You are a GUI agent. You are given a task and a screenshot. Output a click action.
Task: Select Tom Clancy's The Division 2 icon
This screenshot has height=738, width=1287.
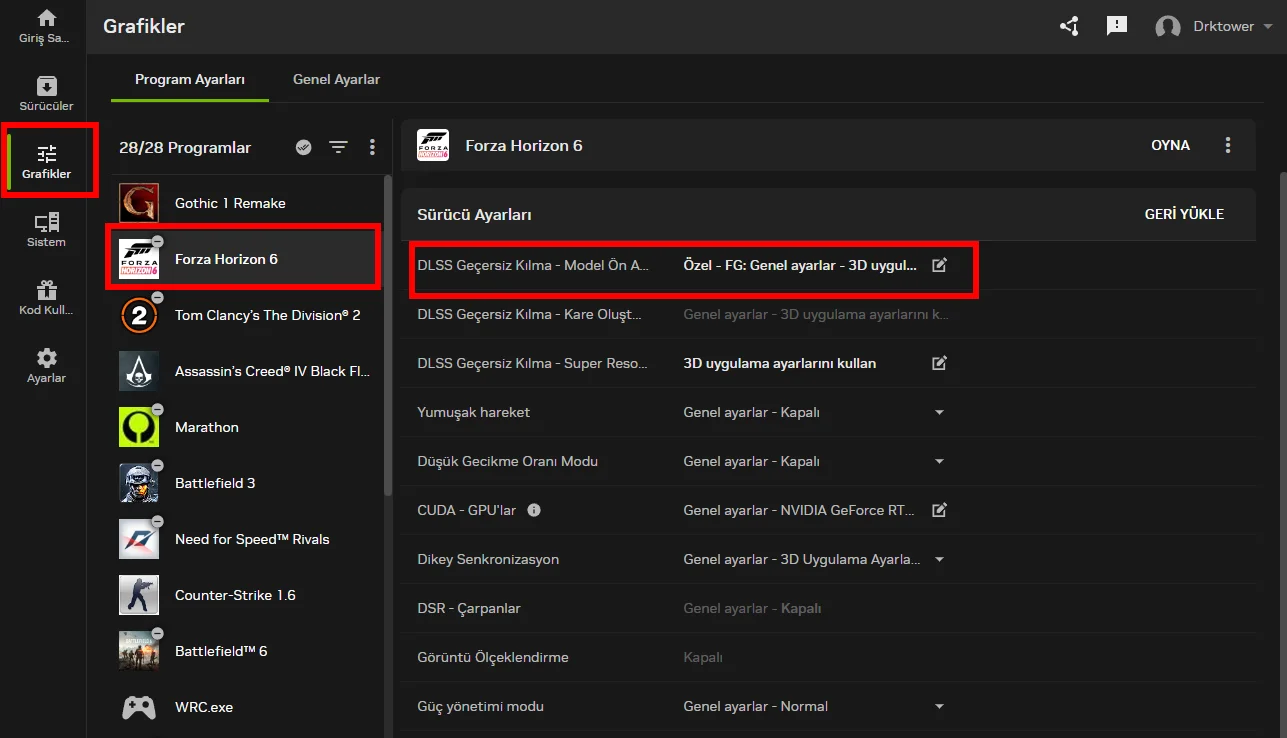pyautogui.click(x=139, y=315)
